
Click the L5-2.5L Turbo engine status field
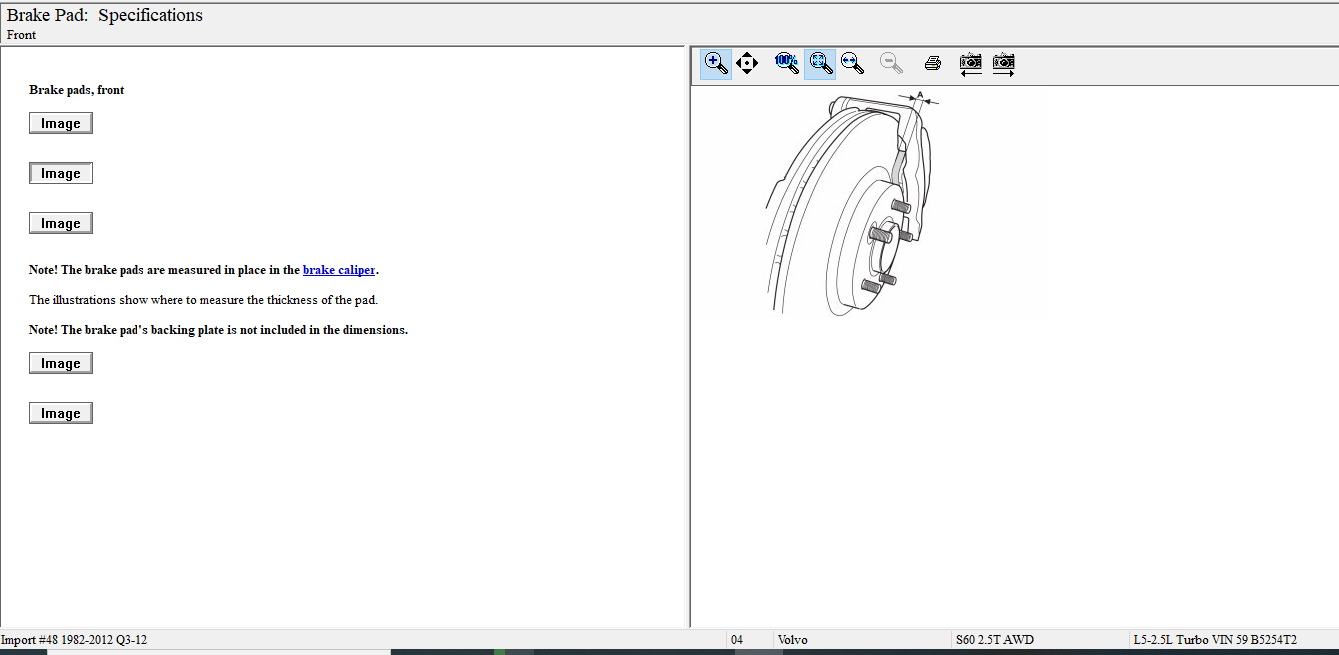pos(1214,640)
